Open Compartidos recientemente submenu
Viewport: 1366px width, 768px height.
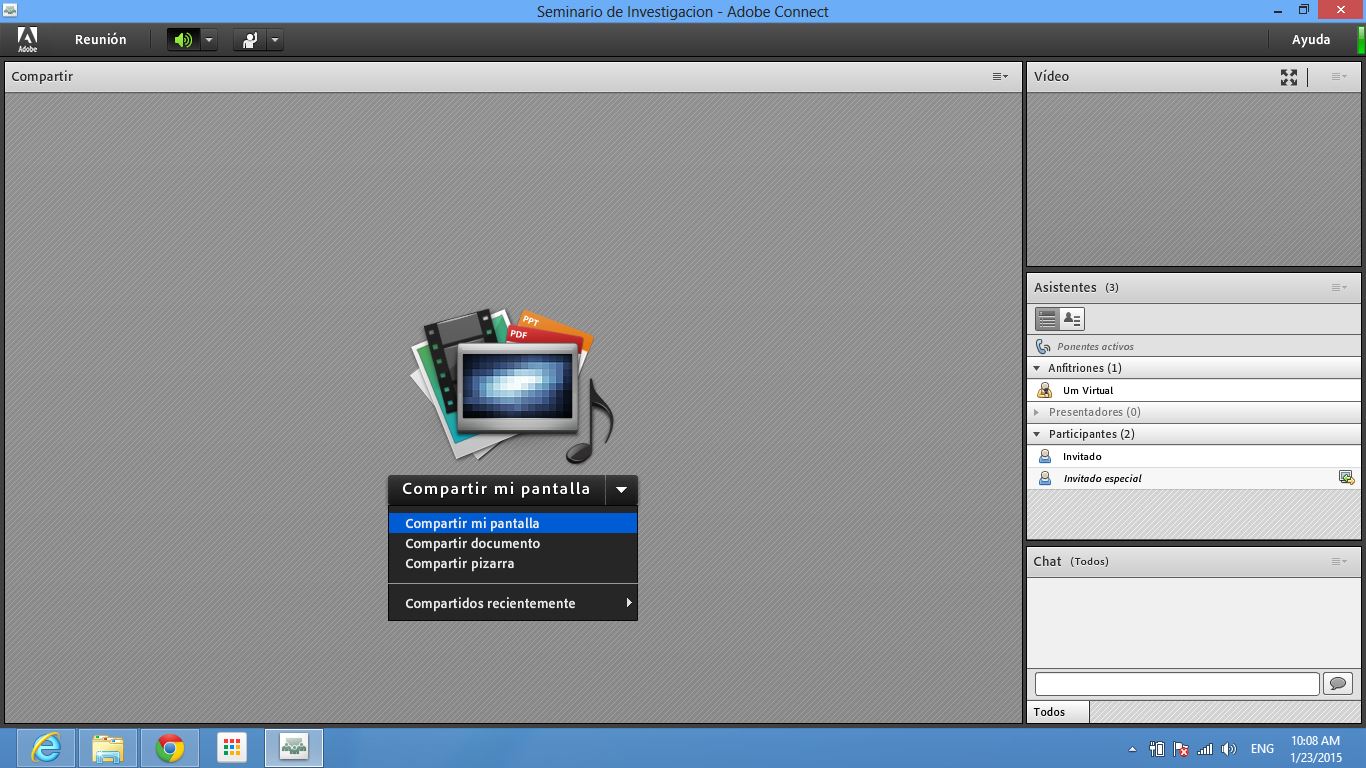pyautogui.click(x=513, y=603)
